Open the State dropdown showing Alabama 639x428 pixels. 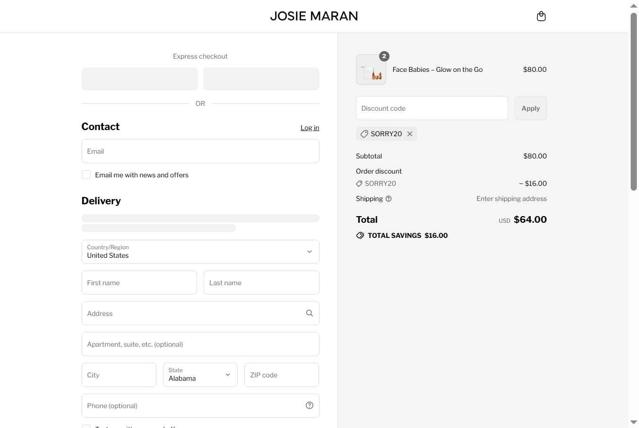(x=200, y=375)
